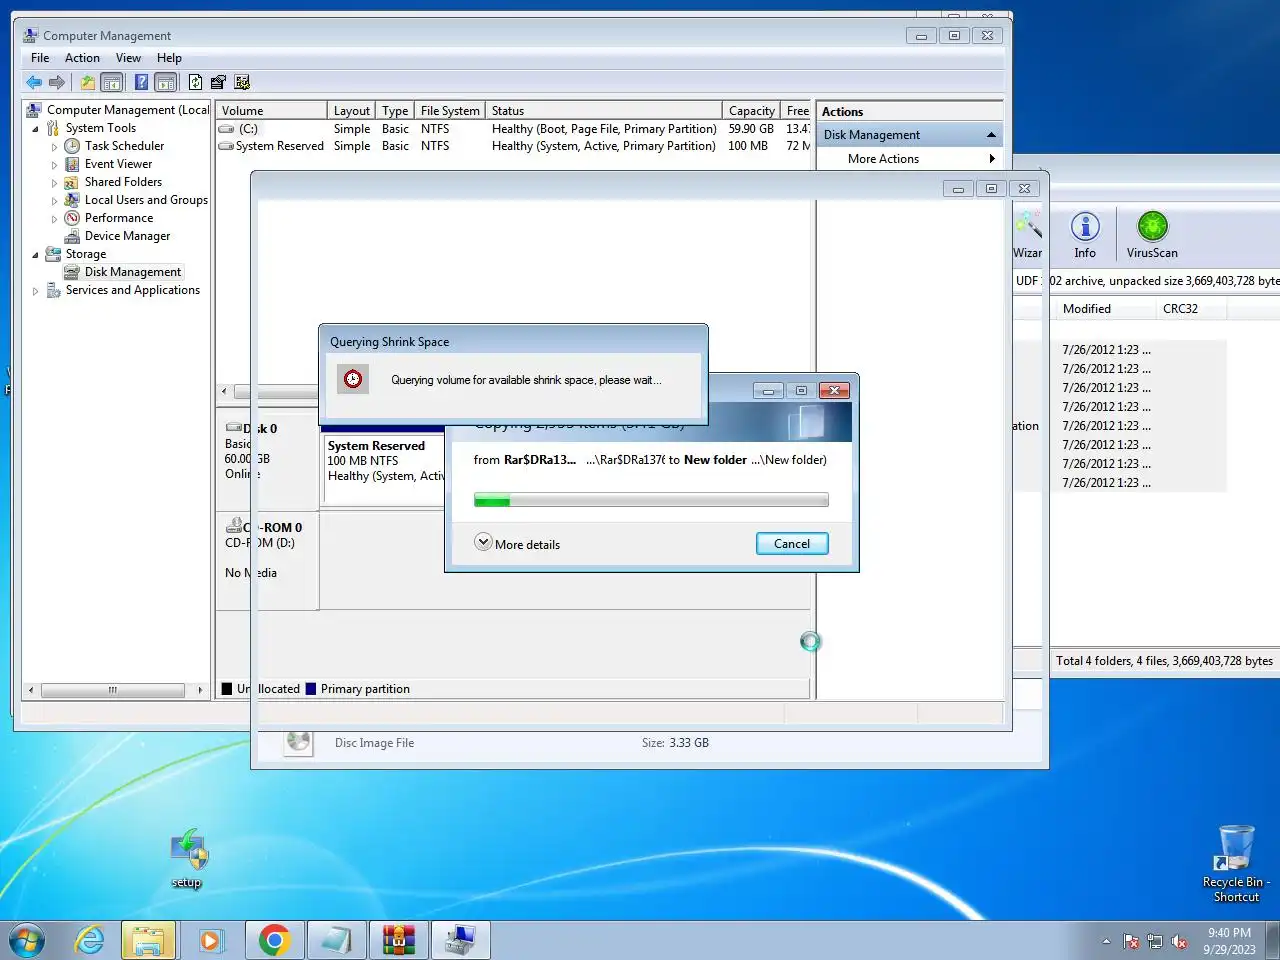Expand the Performance node arrow

(54, 219)
